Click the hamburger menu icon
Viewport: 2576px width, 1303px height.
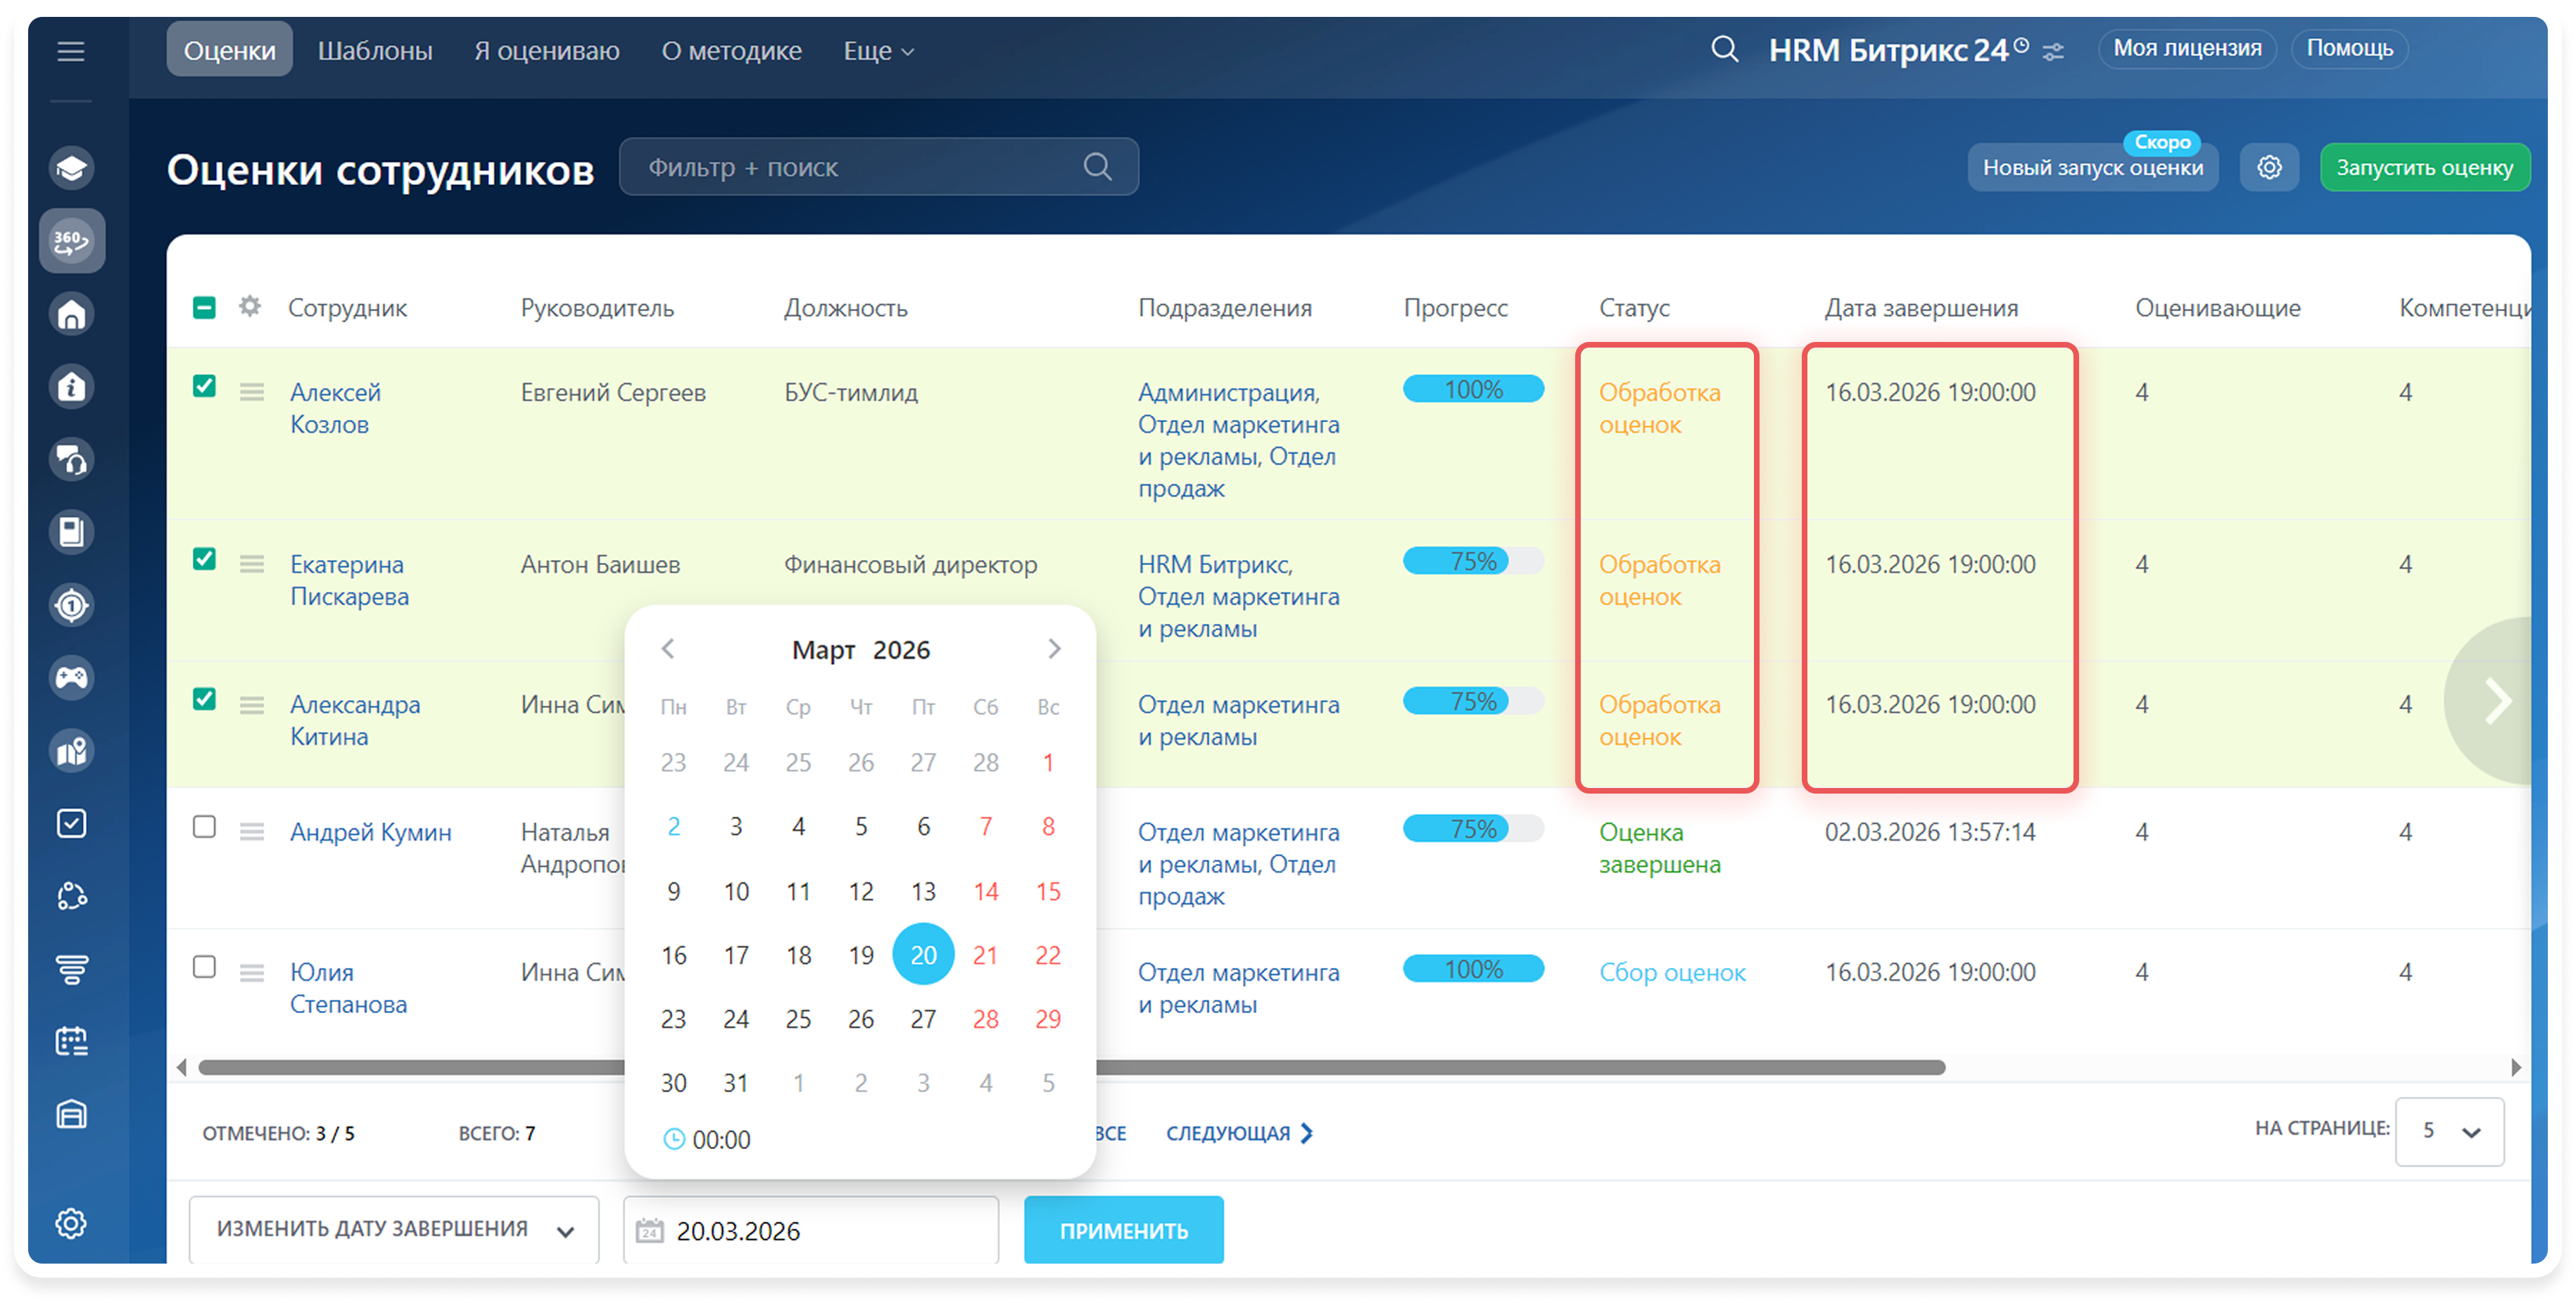pyautogui.click(x=71, y=51)
